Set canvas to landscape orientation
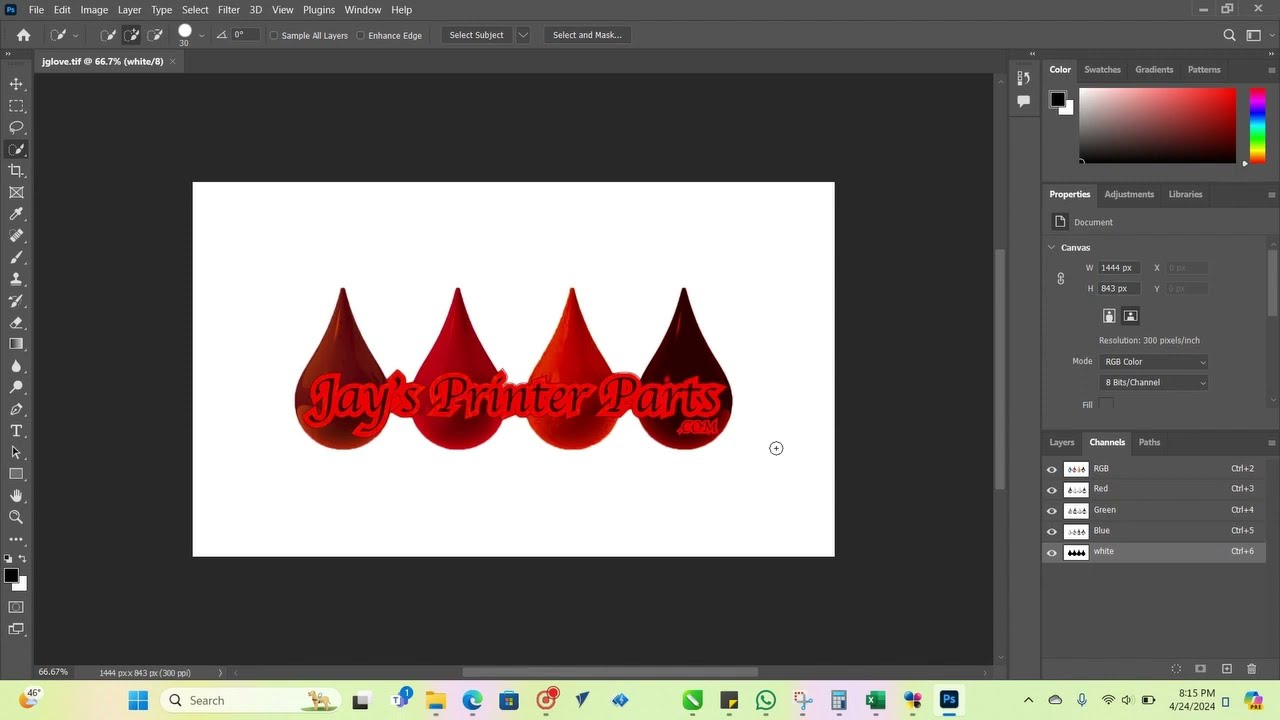 pyautogui.click(x=1131, y=316)
